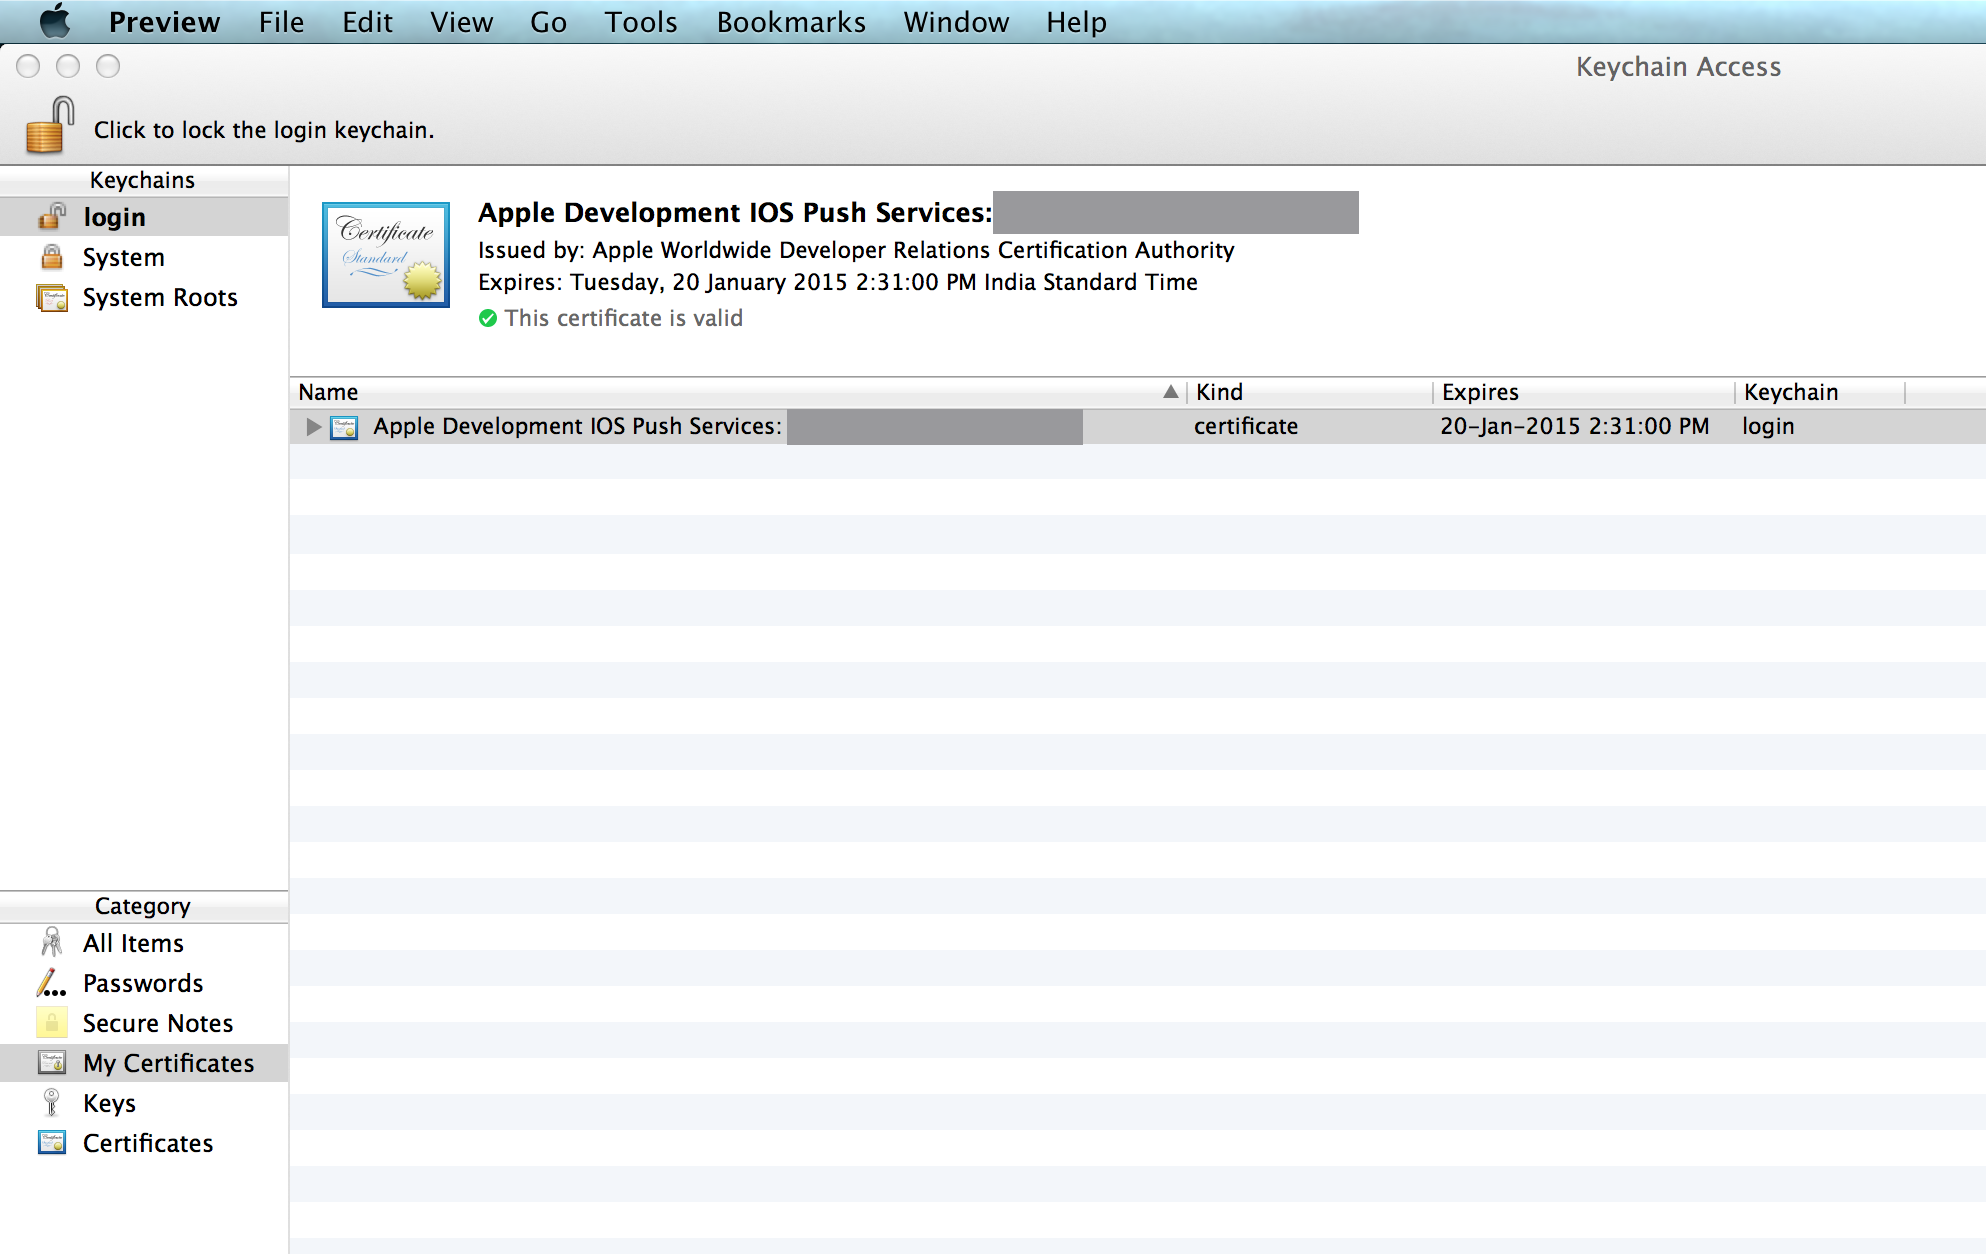Sort by the Name column header
1986x1254 pixels.
pos(738,392)
